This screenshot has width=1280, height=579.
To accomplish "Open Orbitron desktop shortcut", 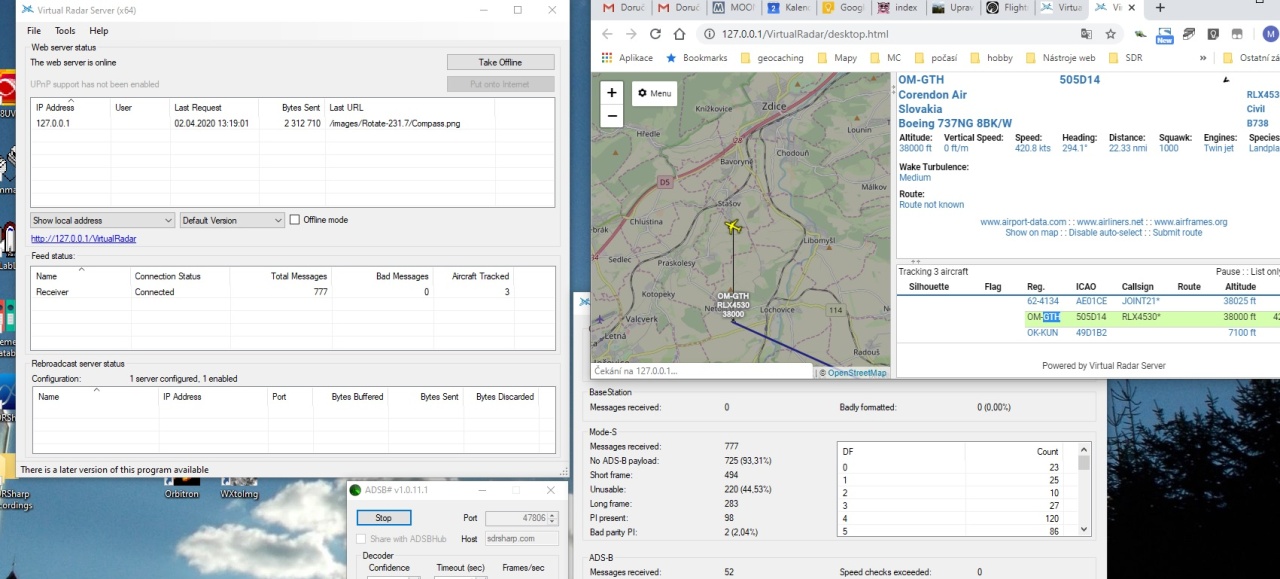I will (182, 487).
